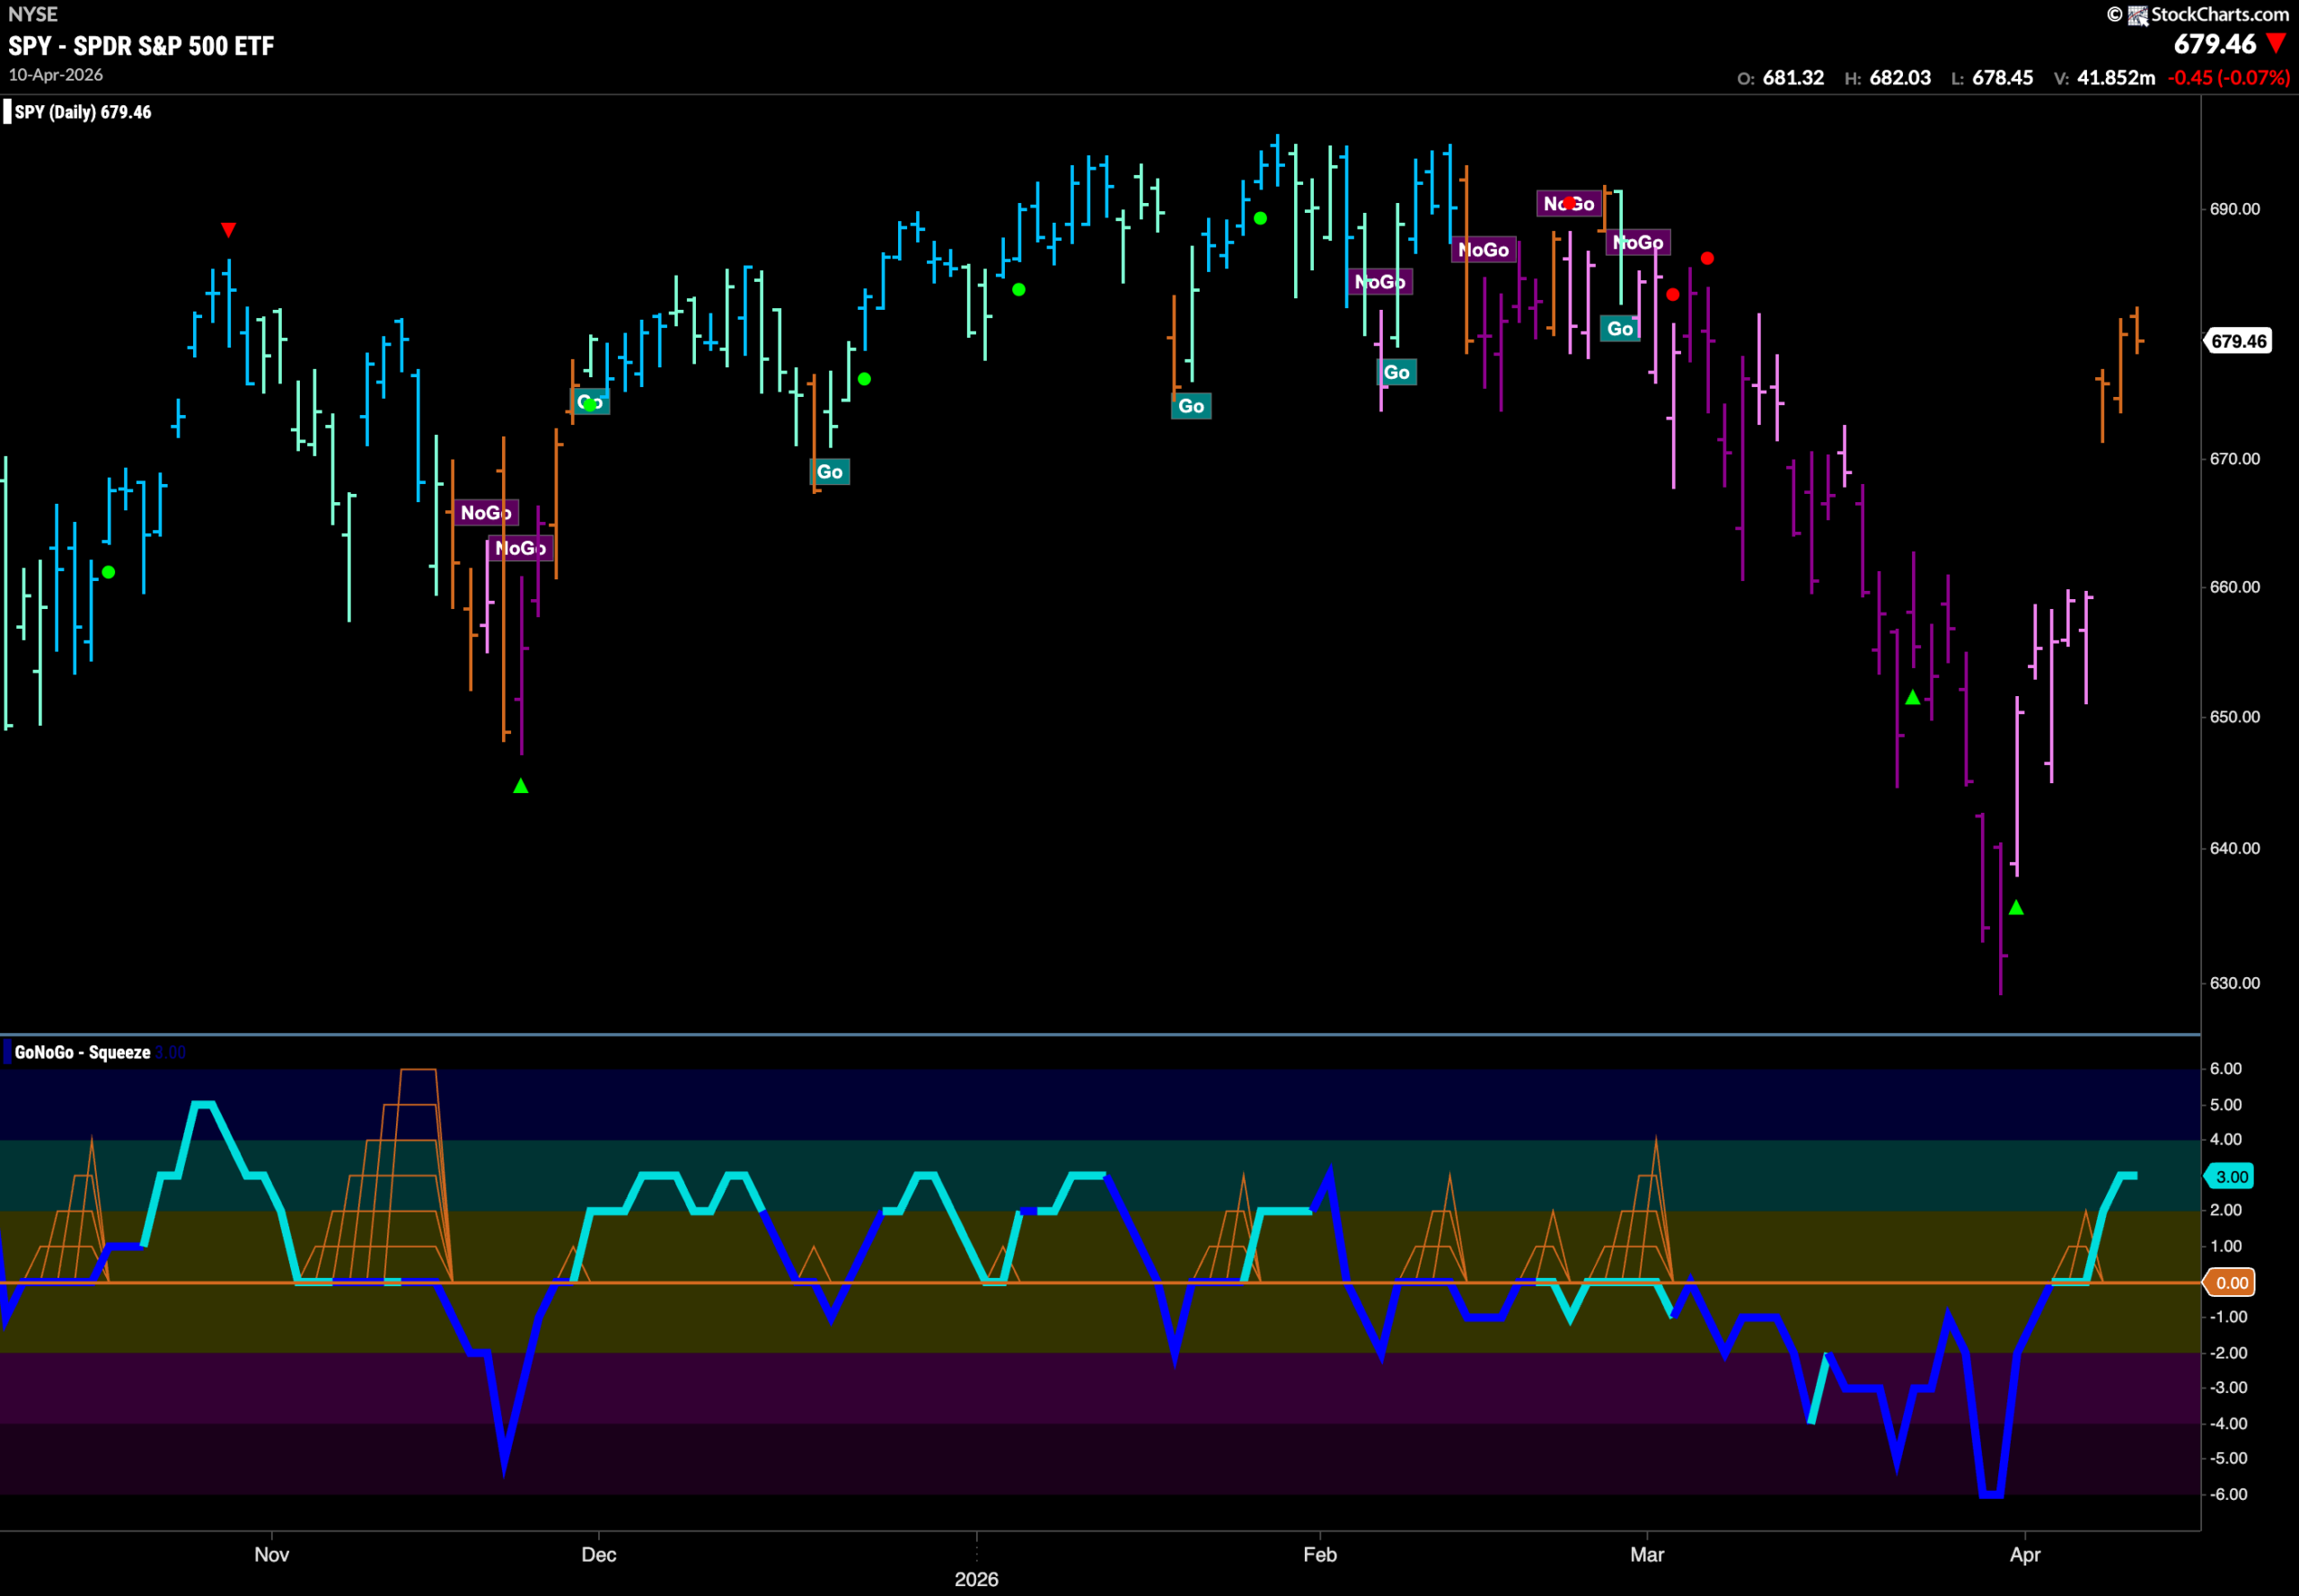Select the SPY - SPDR S&P 500 ETF title
This screenshot has width=2299, height=1596.
141,46
